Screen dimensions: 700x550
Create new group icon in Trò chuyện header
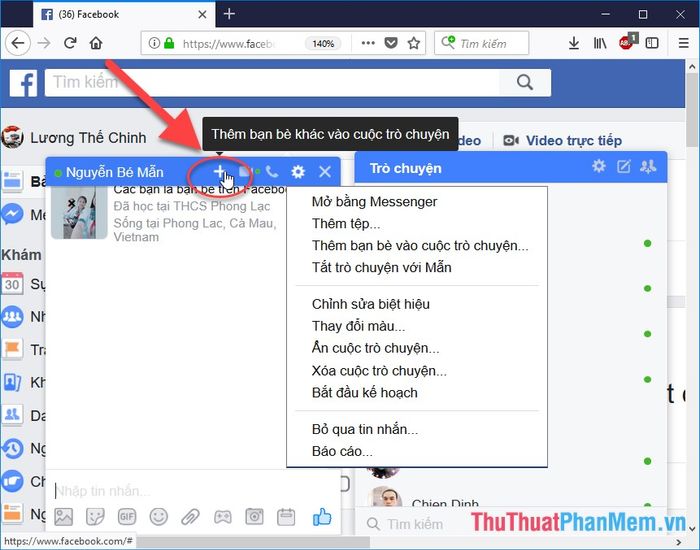click(x=648, y=167)
